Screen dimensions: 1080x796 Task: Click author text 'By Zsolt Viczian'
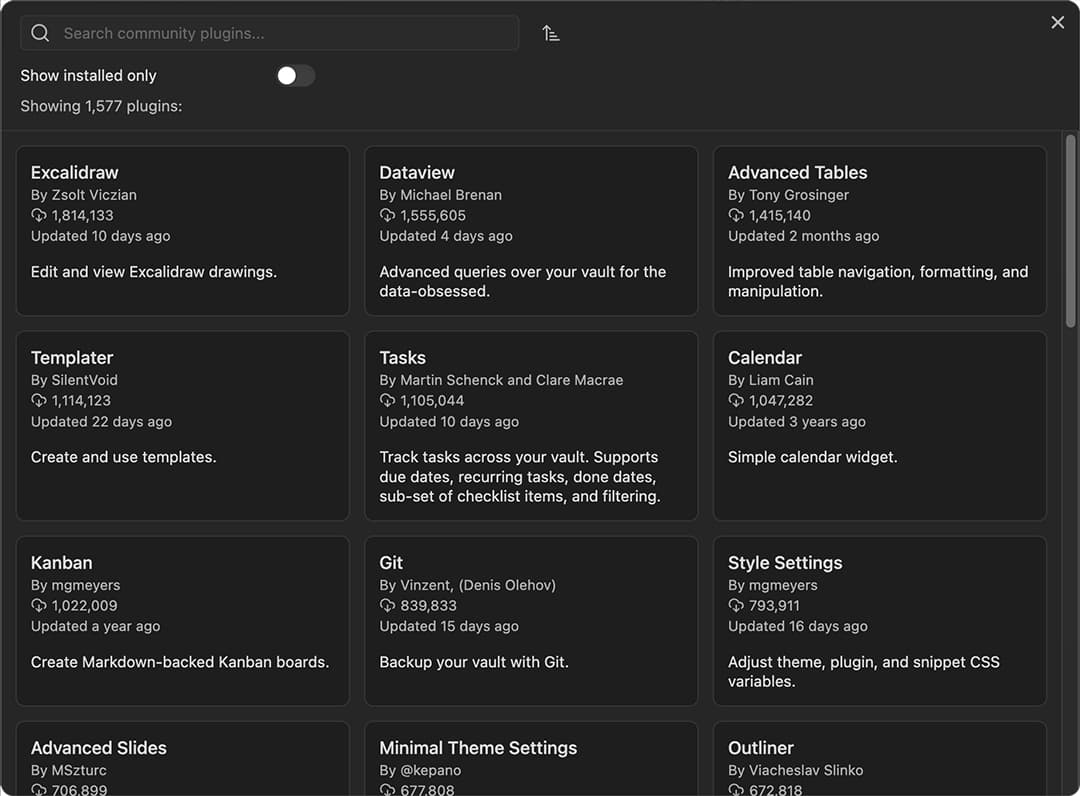pyautogui.click(x=84, y=196)
